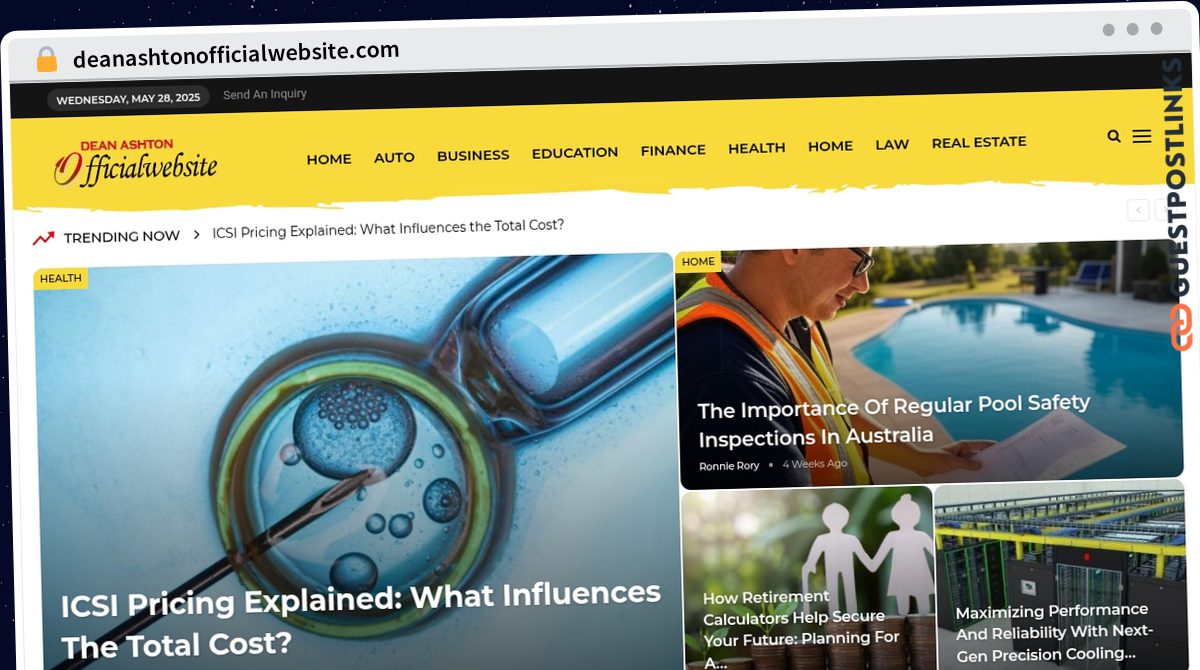Screen dimensions: 1200x670
Task: Open the LAW menu item
Action: coord(892,144)
